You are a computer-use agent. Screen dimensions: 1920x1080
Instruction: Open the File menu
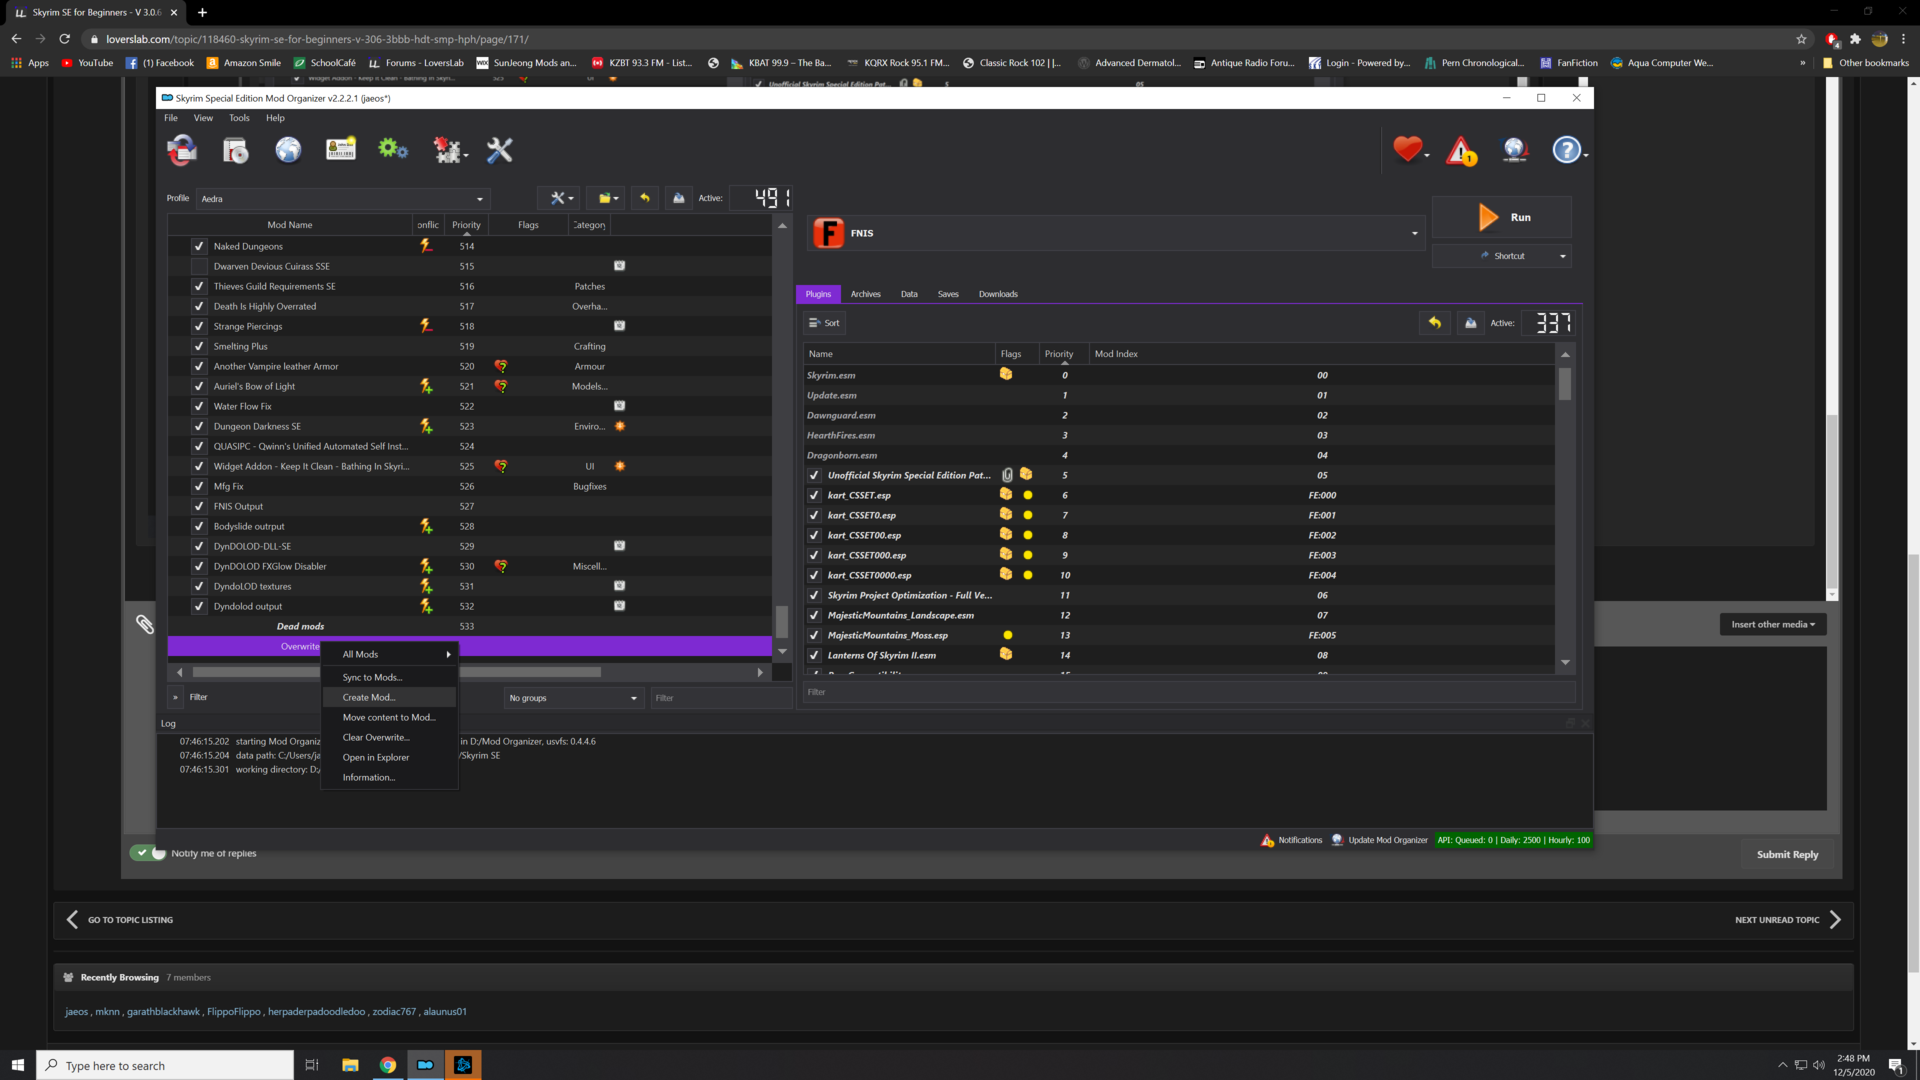coord(171,118)
